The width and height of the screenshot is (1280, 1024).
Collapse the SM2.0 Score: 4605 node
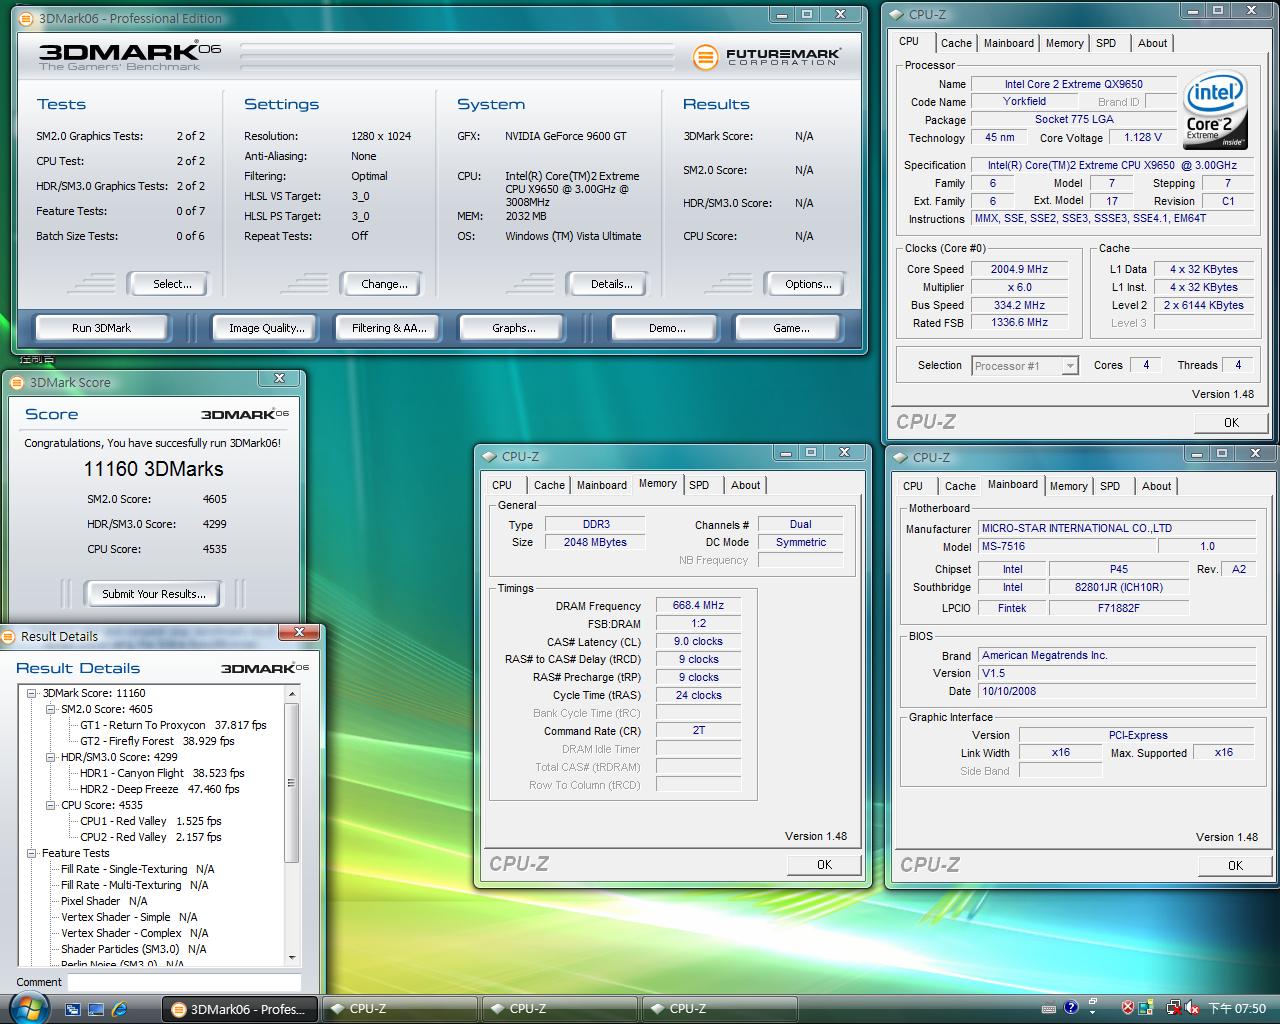(x=51, y=709)
